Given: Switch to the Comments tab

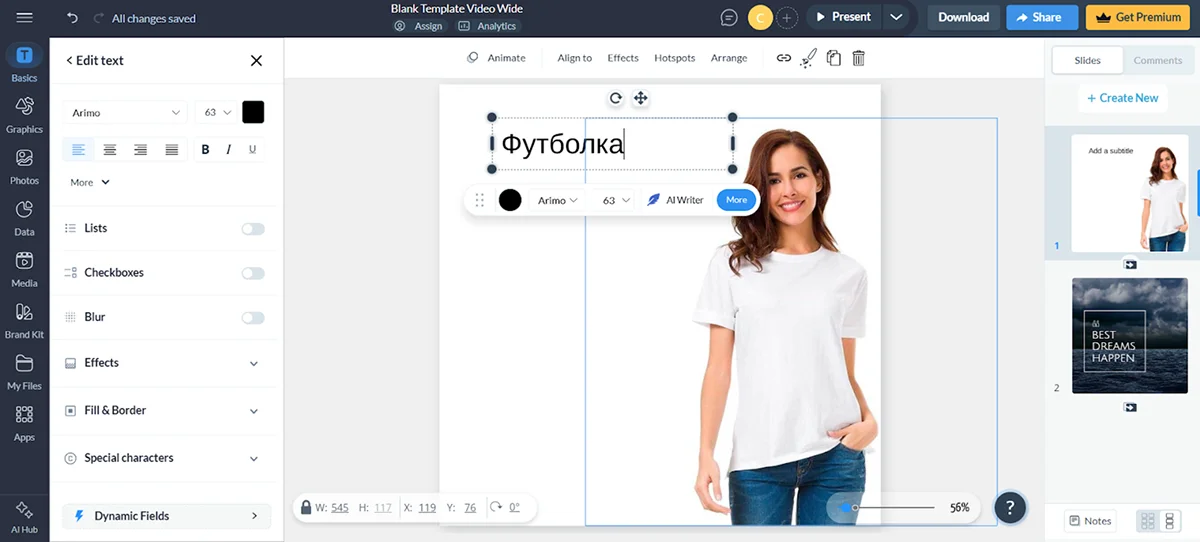Looking at the screenshot, I should click(x=1157, y=61).
